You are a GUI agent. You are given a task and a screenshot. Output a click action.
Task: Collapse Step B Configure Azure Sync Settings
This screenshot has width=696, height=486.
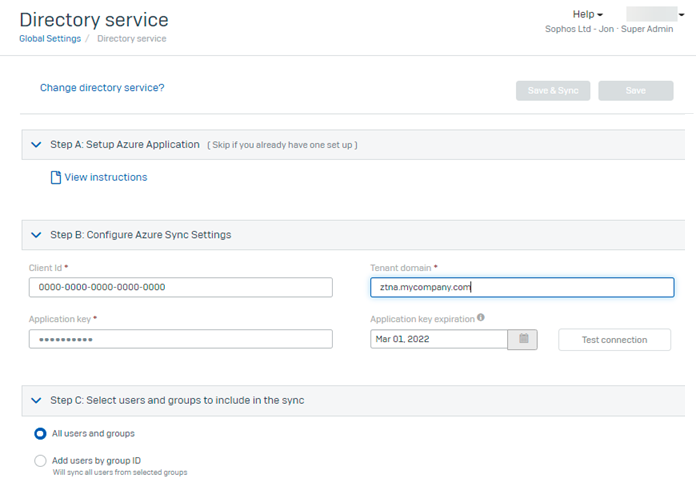pyautogui.click(x=36, y=235)
